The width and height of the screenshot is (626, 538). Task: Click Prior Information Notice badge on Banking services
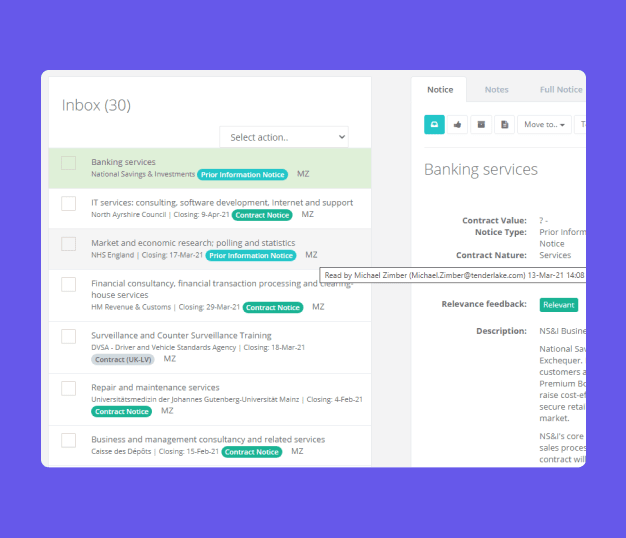[x=243, y=175]
